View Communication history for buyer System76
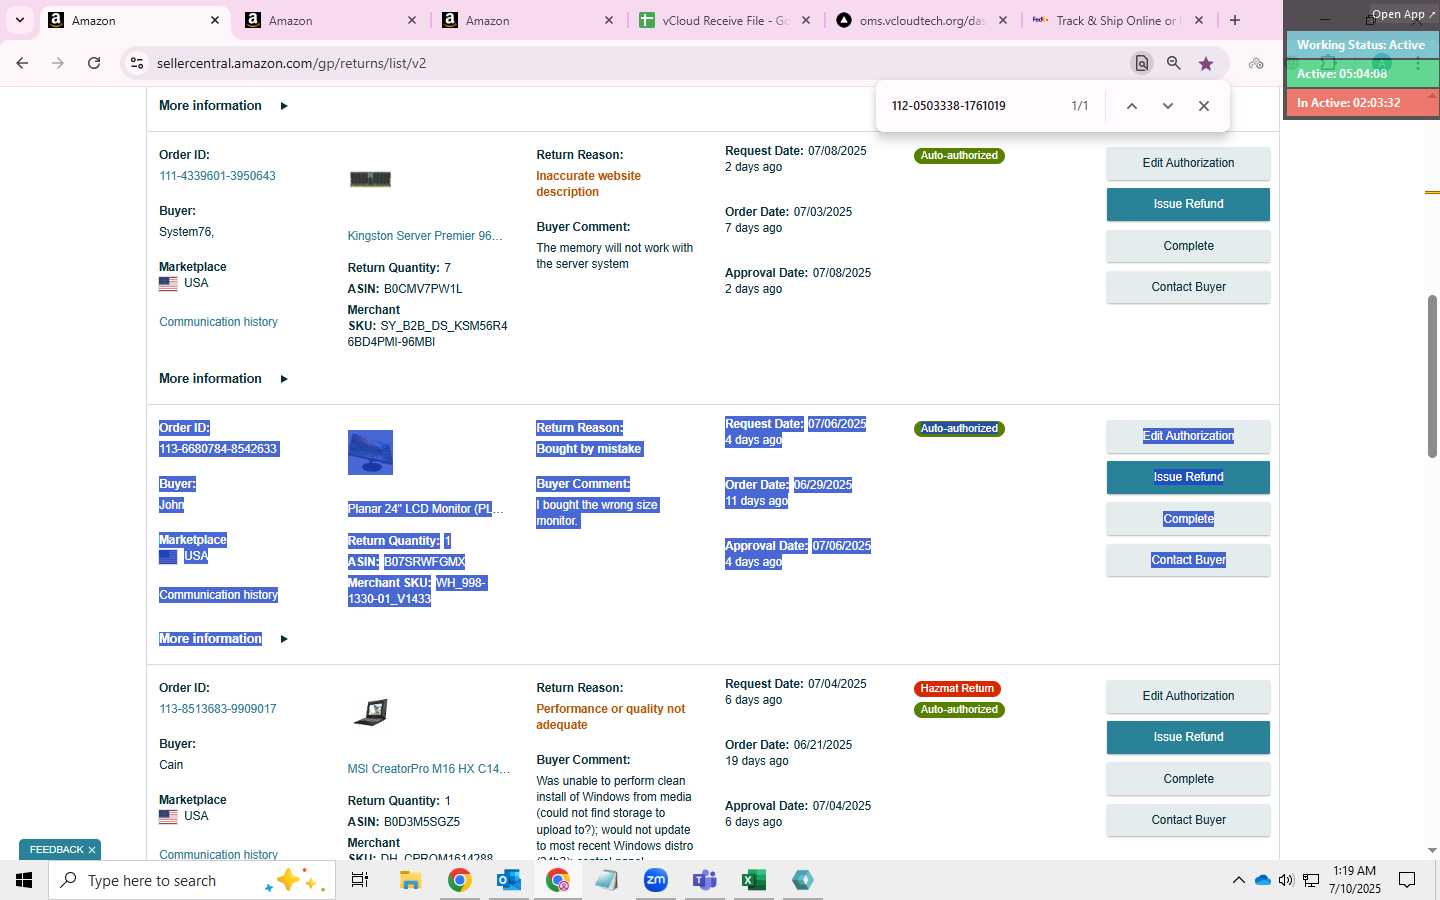The height and width of the screenshot is (900, 1440). coord(218,322)
